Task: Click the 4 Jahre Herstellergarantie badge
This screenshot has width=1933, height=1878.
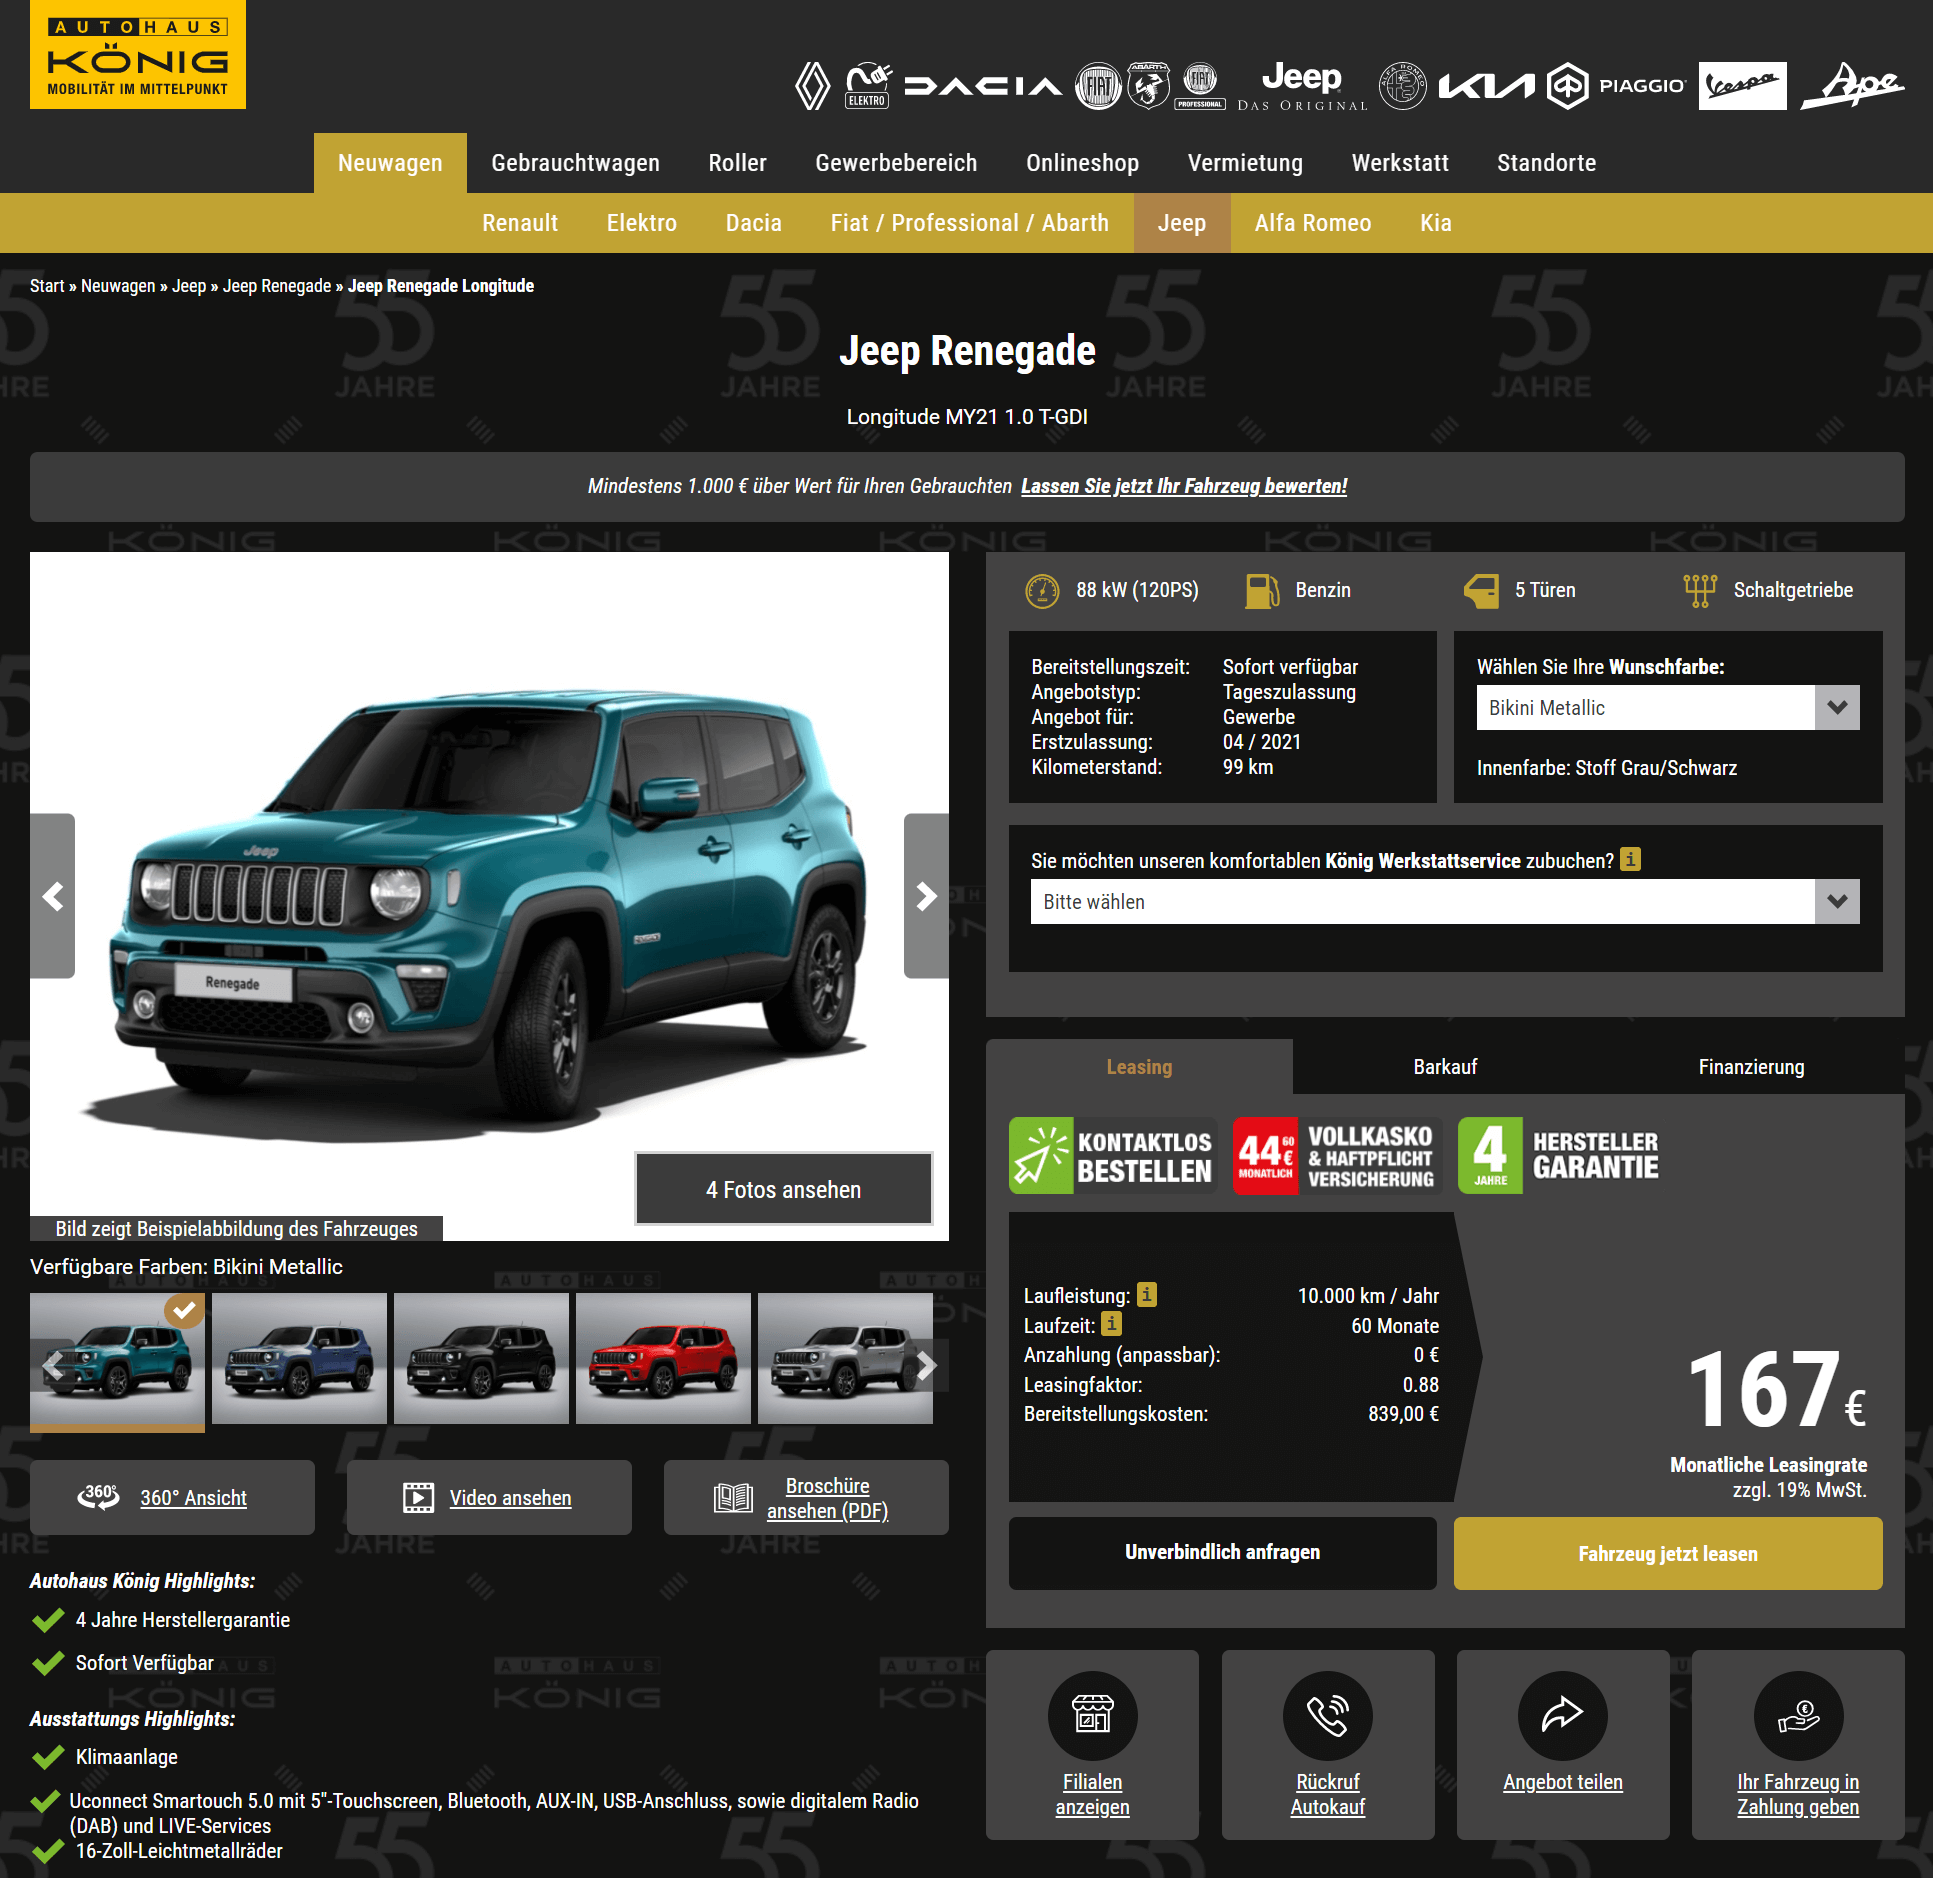Action: click(x=1562, y=1156)
